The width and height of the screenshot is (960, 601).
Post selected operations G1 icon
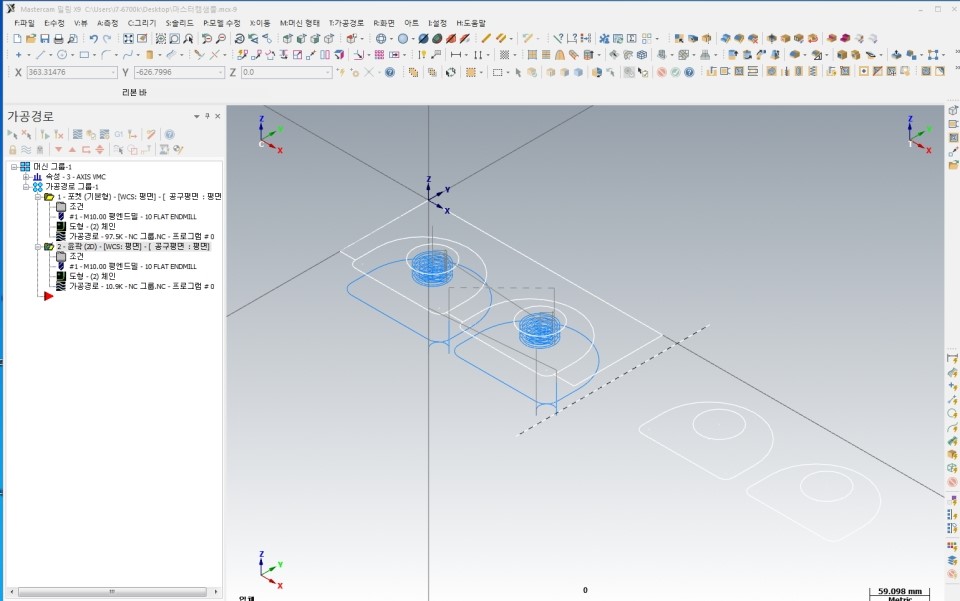(119, 134)
